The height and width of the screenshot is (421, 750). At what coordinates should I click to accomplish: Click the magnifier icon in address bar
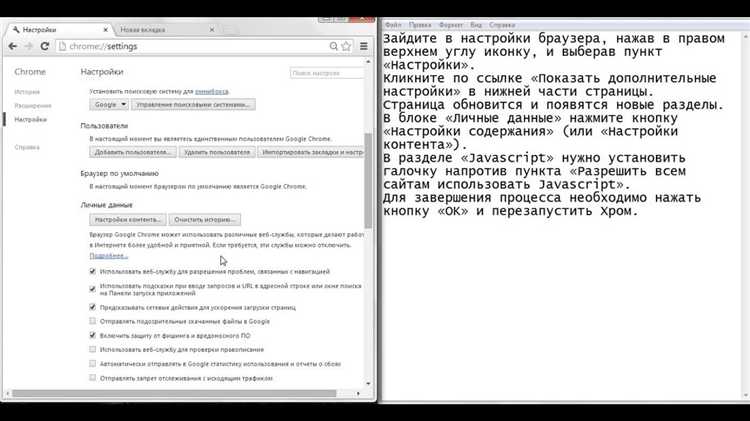point(333,46)
